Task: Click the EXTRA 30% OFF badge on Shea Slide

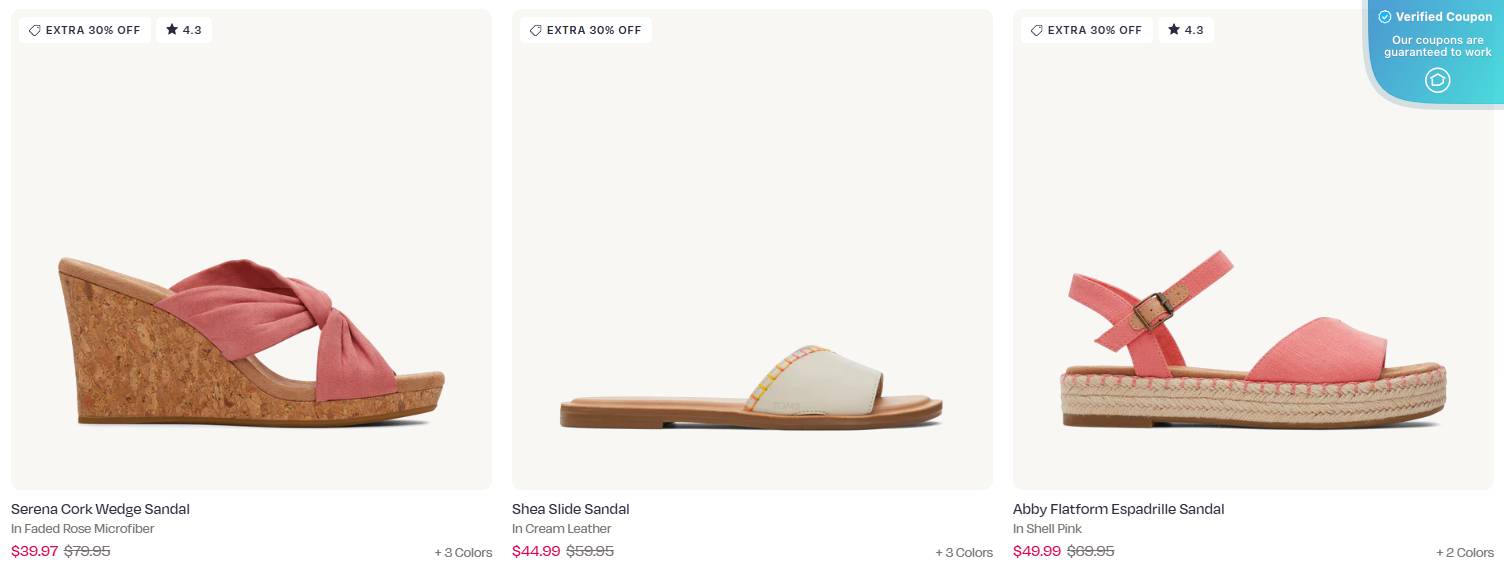Action: tap(585, 30)
